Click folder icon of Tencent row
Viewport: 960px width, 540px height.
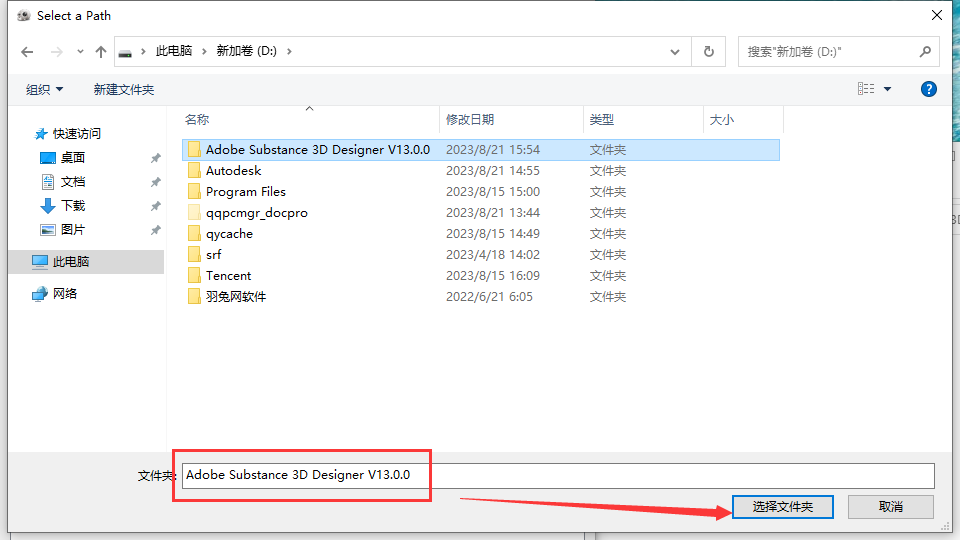coord(194,276)
